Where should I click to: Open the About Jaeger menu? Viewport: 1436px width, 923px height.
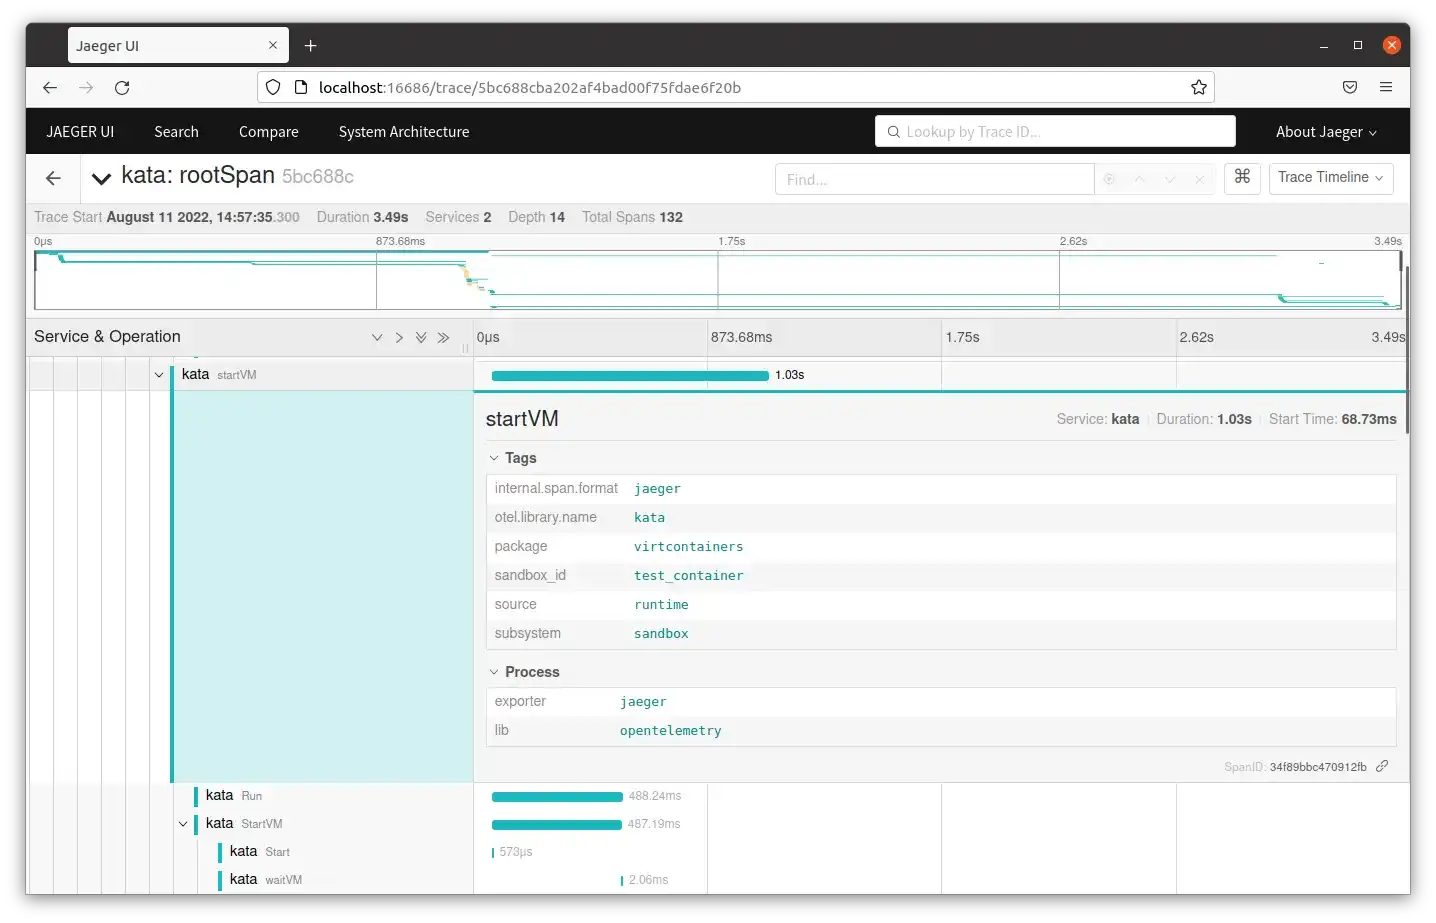point(1325,132)
